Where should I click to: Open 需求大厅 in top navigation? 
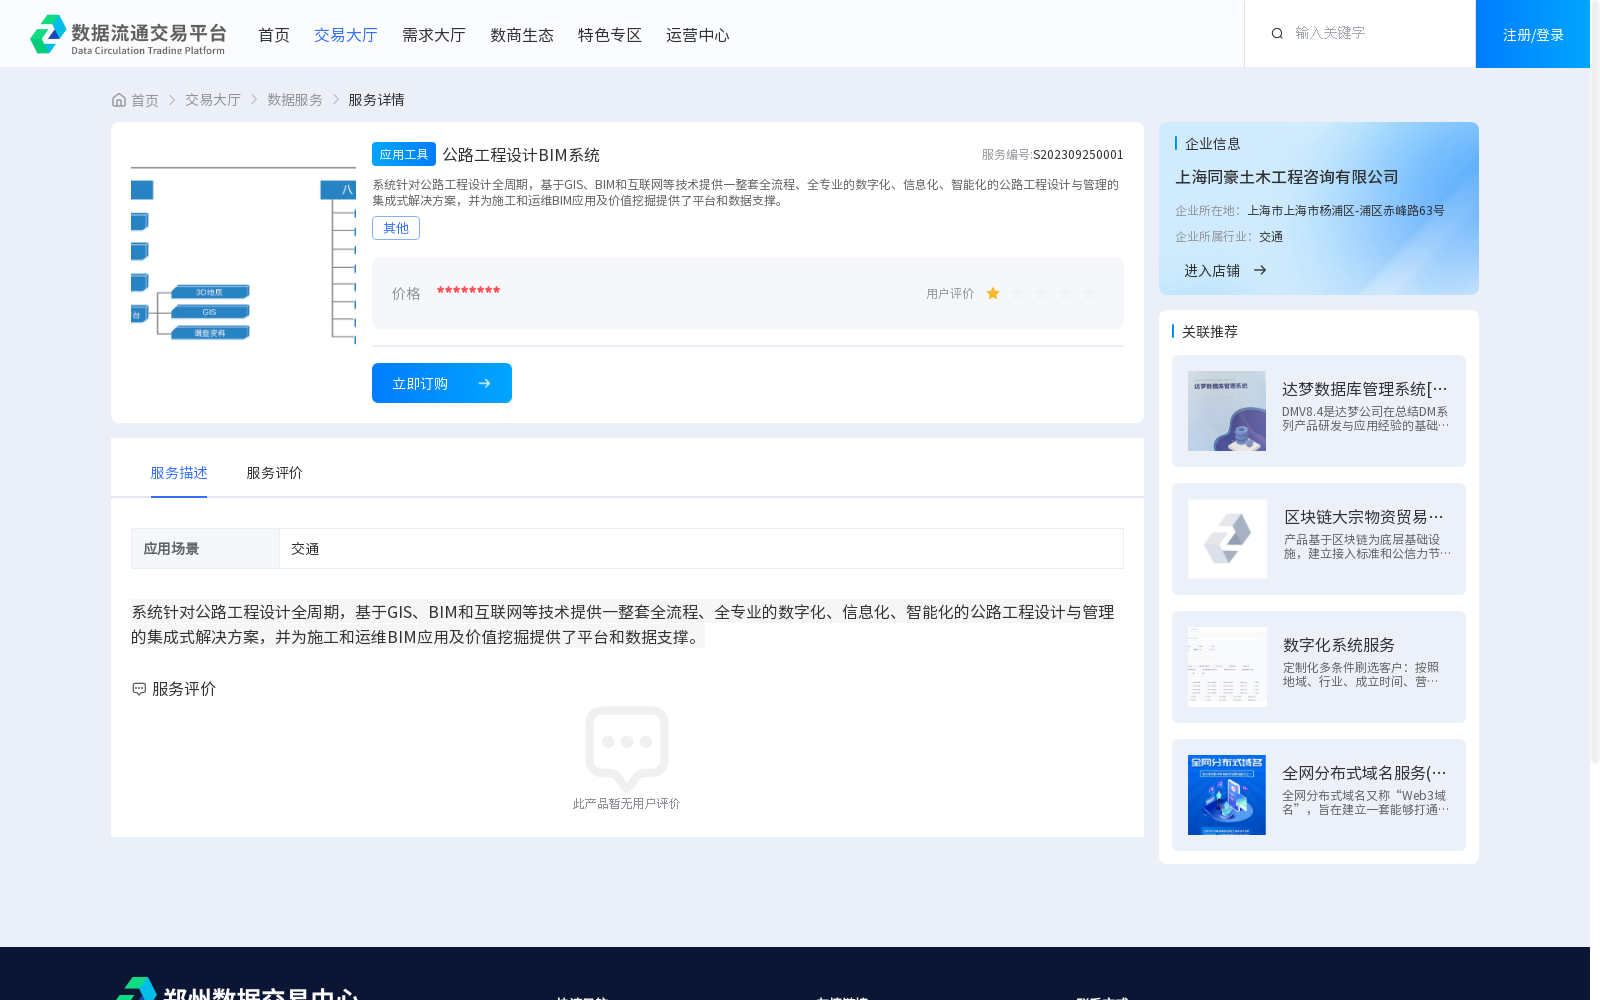(x=434, y=35)
